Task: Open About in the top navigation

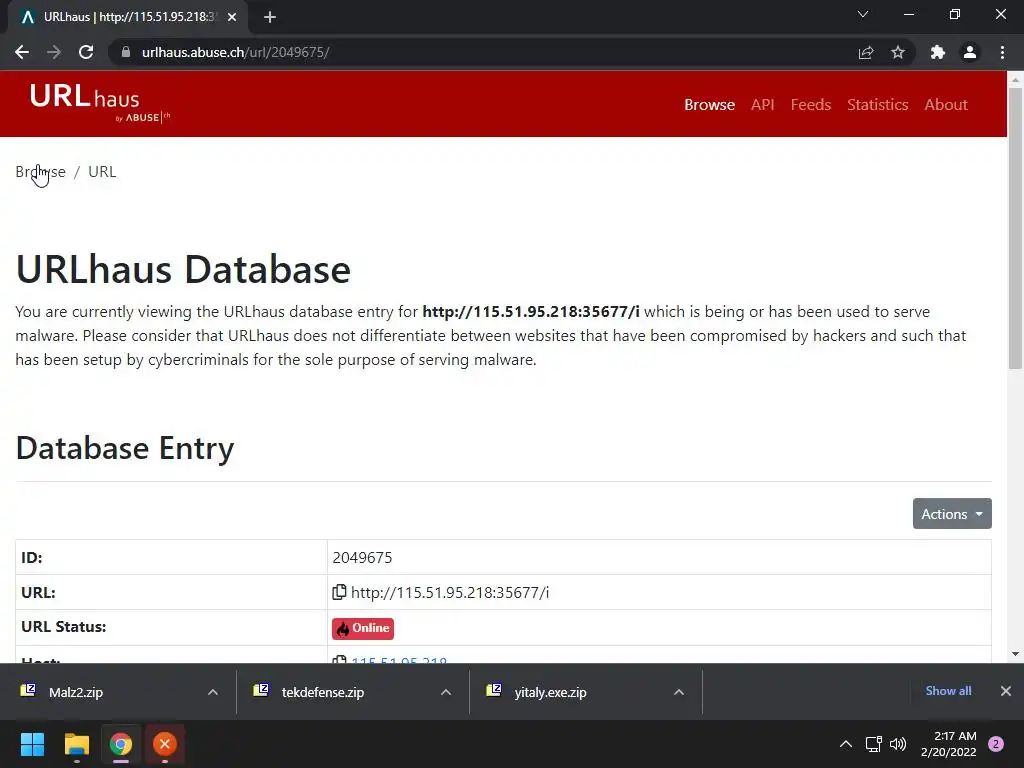Action: [946, 104]
